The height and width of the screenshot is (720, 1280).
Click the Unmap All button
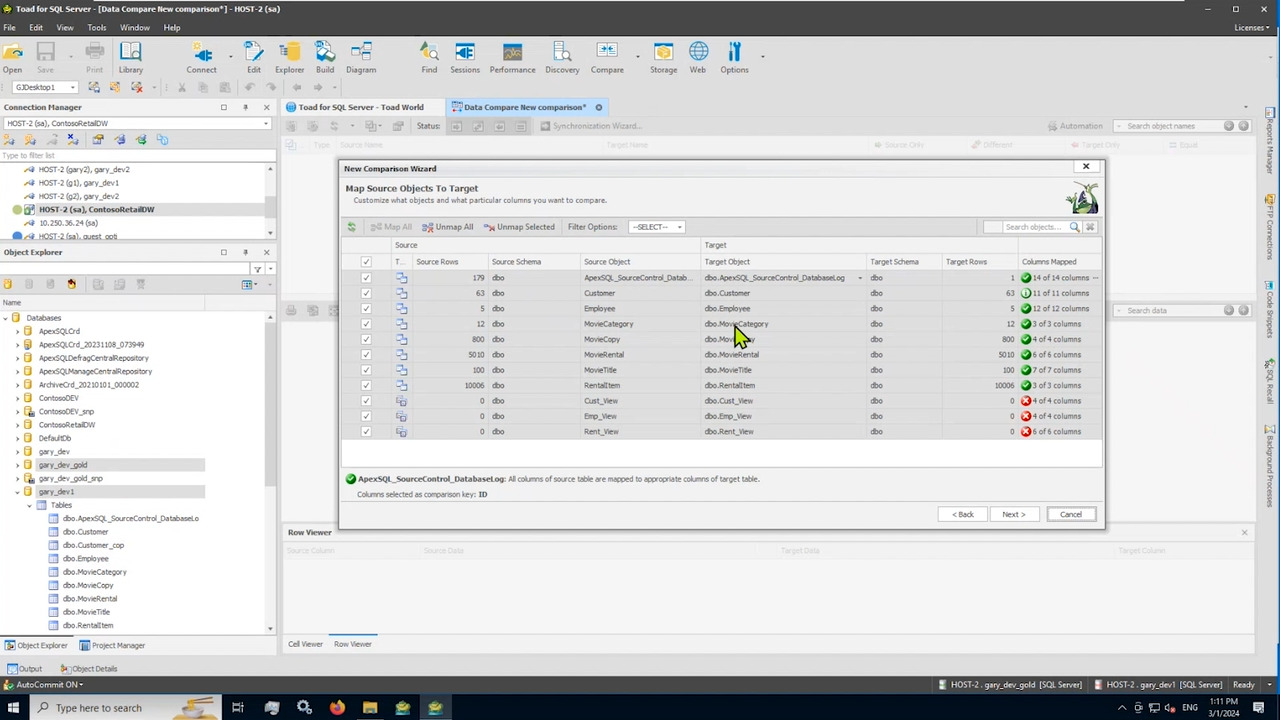click(x=448, y=227)
